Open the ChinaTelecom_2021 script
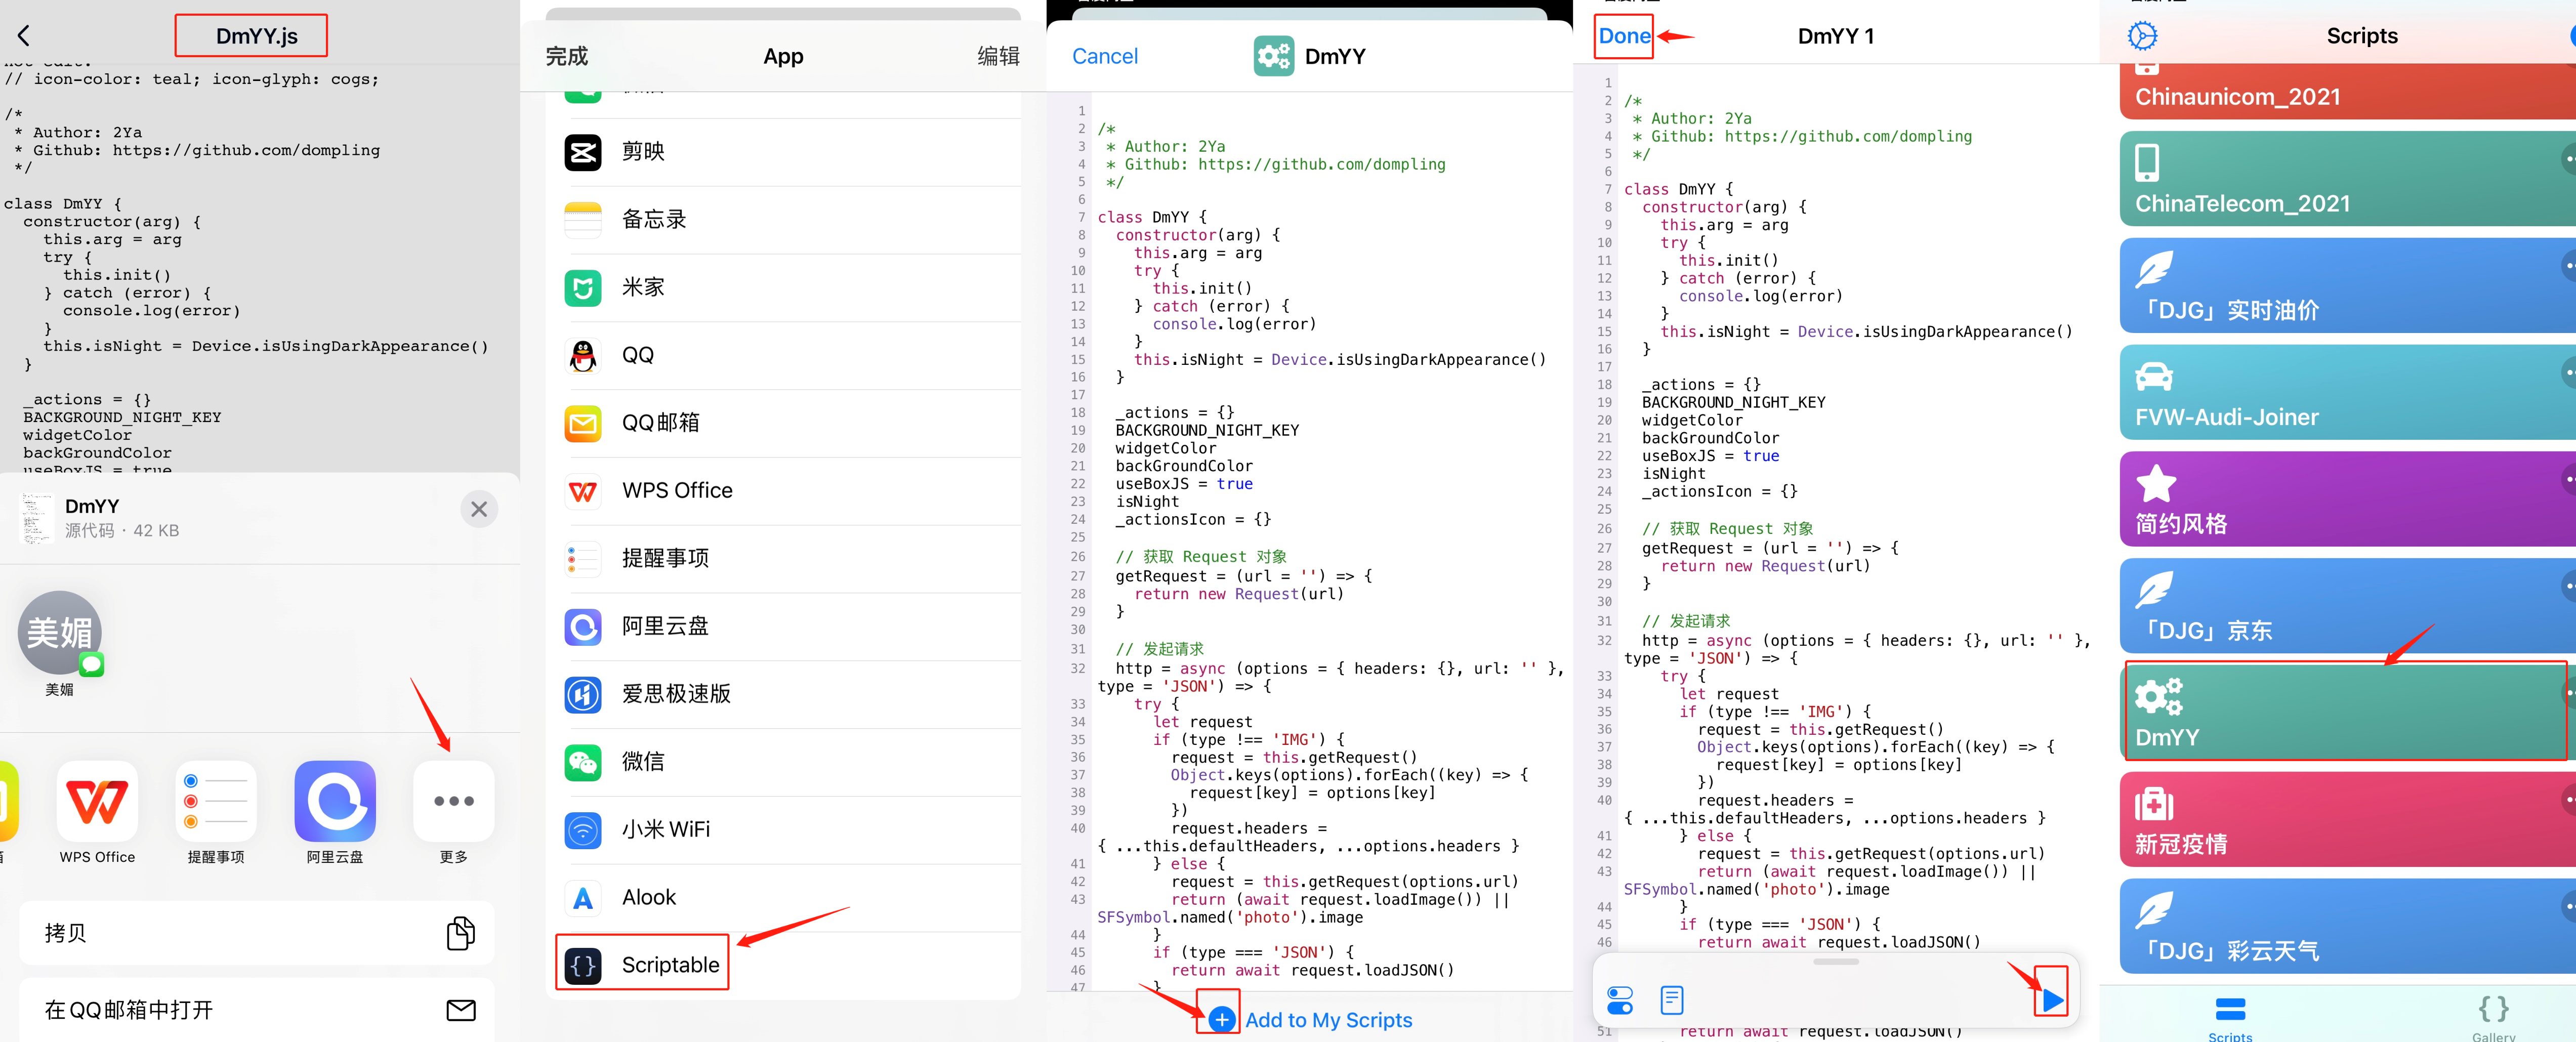The width and height of the screenshot is (2576, 1042). (2347, 179)
